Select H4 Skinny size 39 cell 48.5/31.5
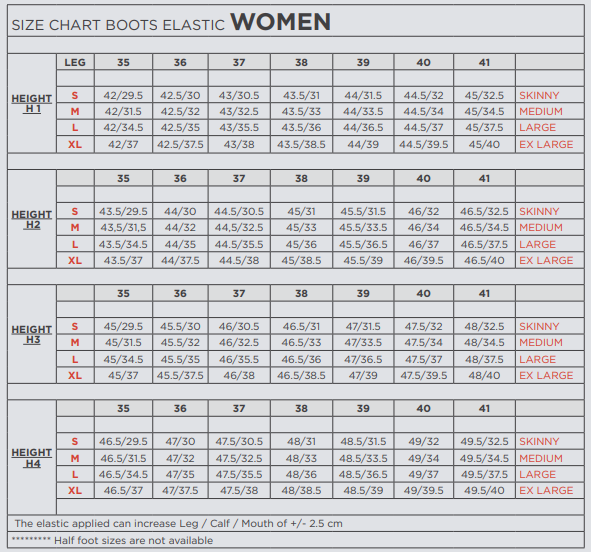This screenshot has height=552, width=591. (363, 441)
